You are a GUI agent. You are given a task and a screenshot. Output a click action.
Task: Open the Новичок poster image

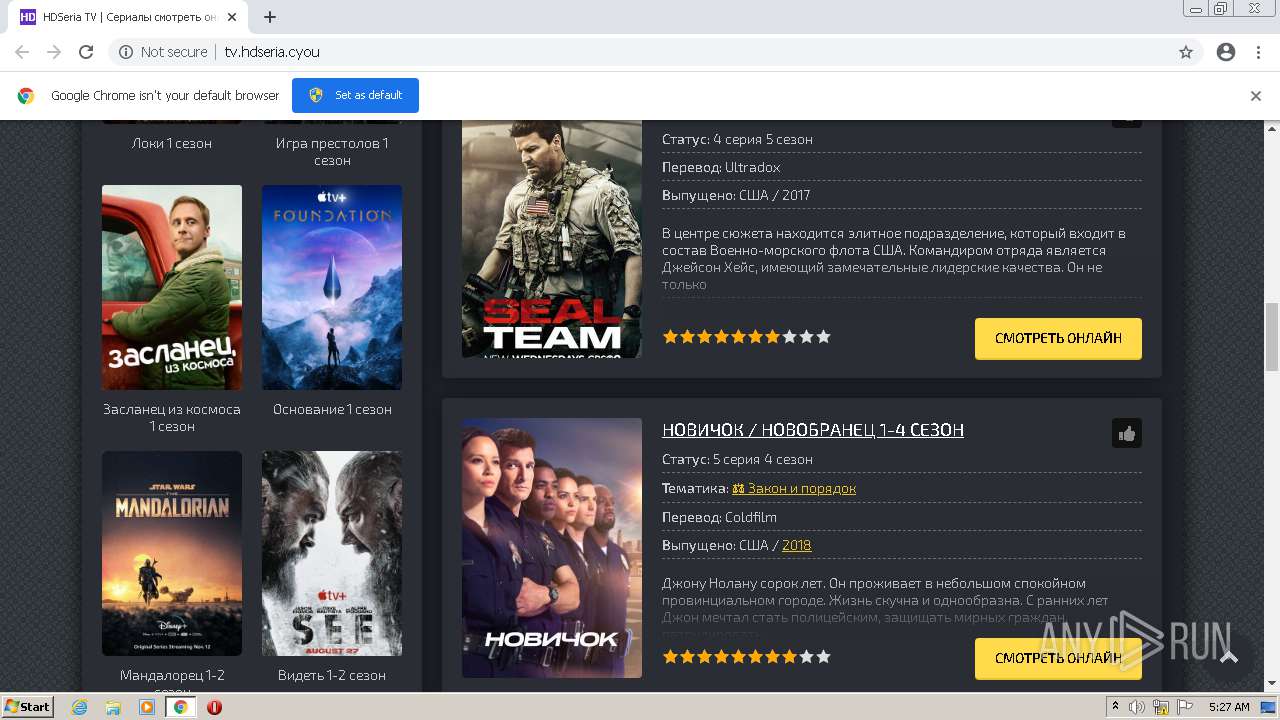pos(552,548)
